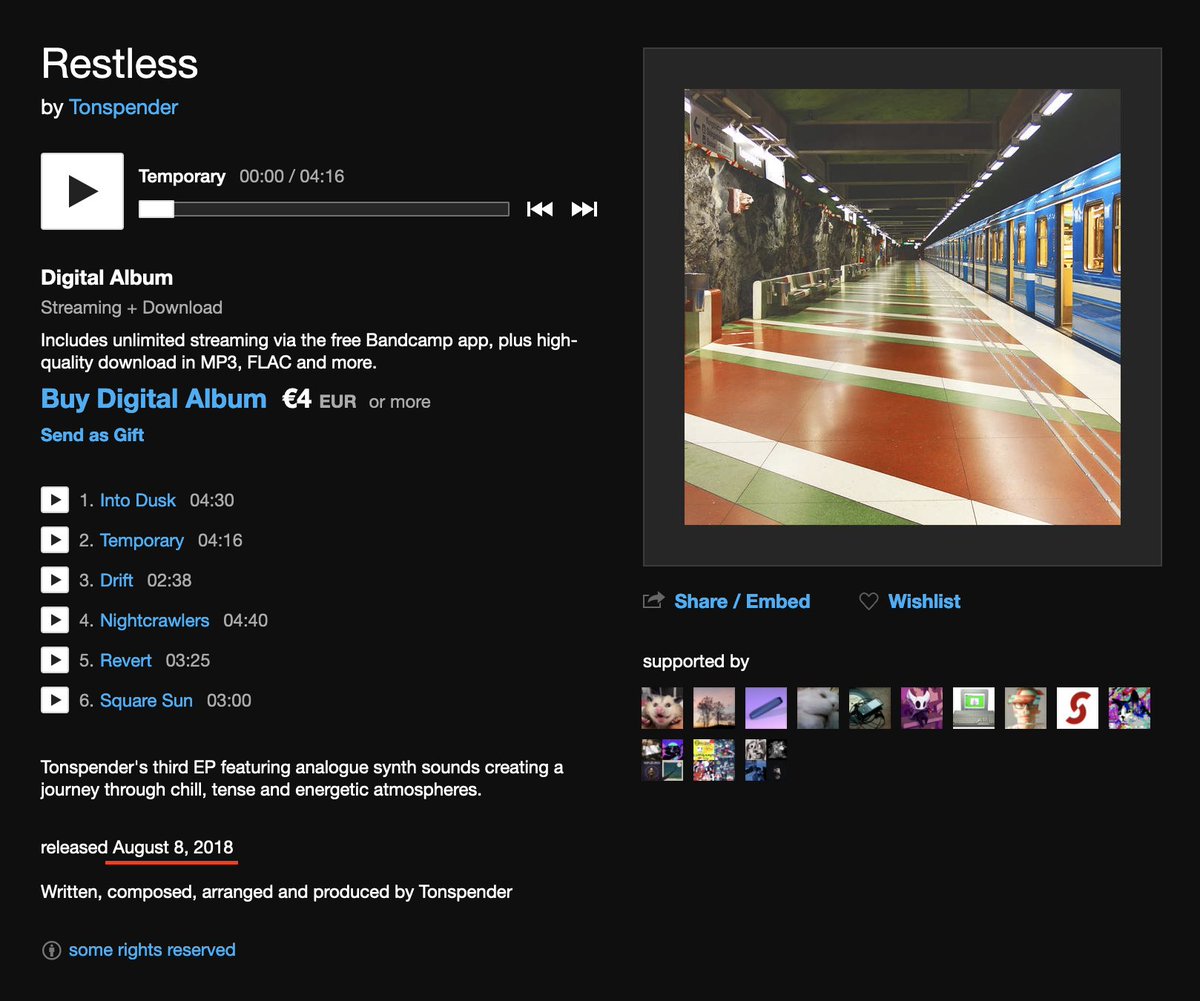Play track 5 Revert
1200x1001 pixels.
[54, 660]
